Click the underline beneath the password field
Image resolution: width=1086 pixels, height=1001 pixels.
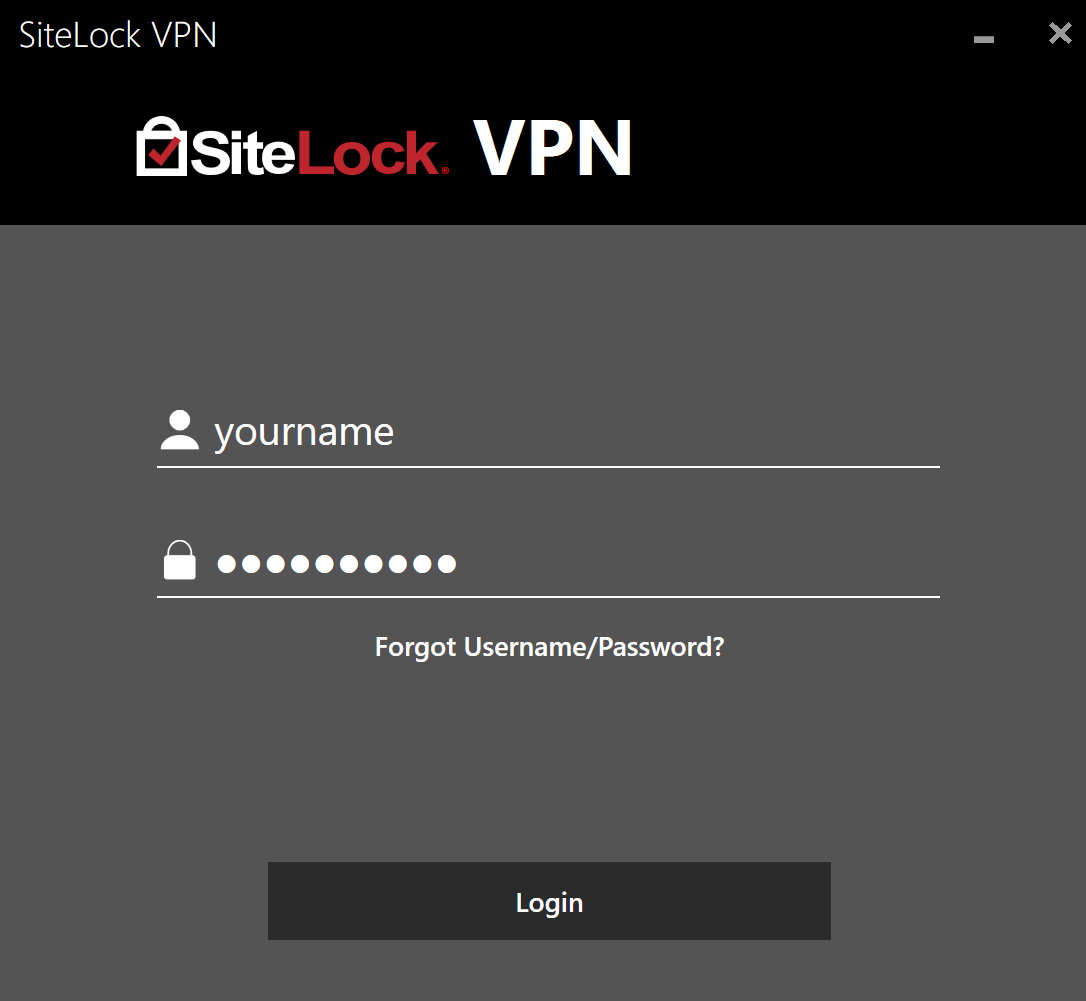point(549,596)
